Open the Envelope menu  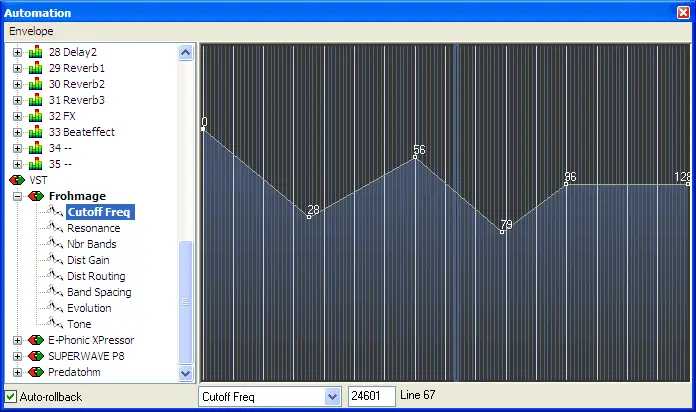(31, 31)
